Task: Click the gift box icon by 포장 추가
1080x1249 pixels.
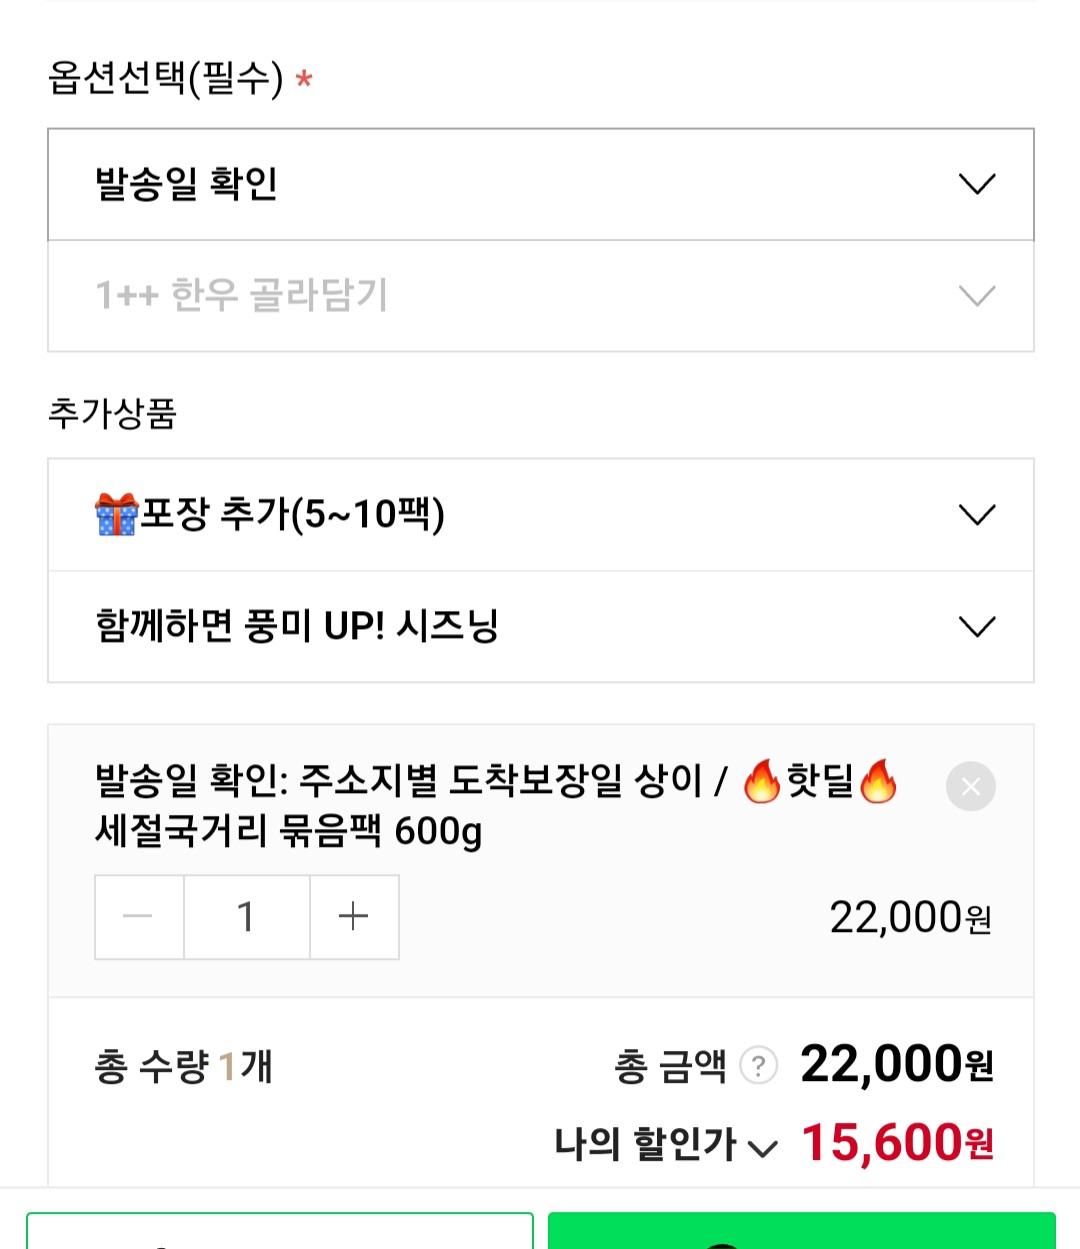Action: click(x=116, y=515)
